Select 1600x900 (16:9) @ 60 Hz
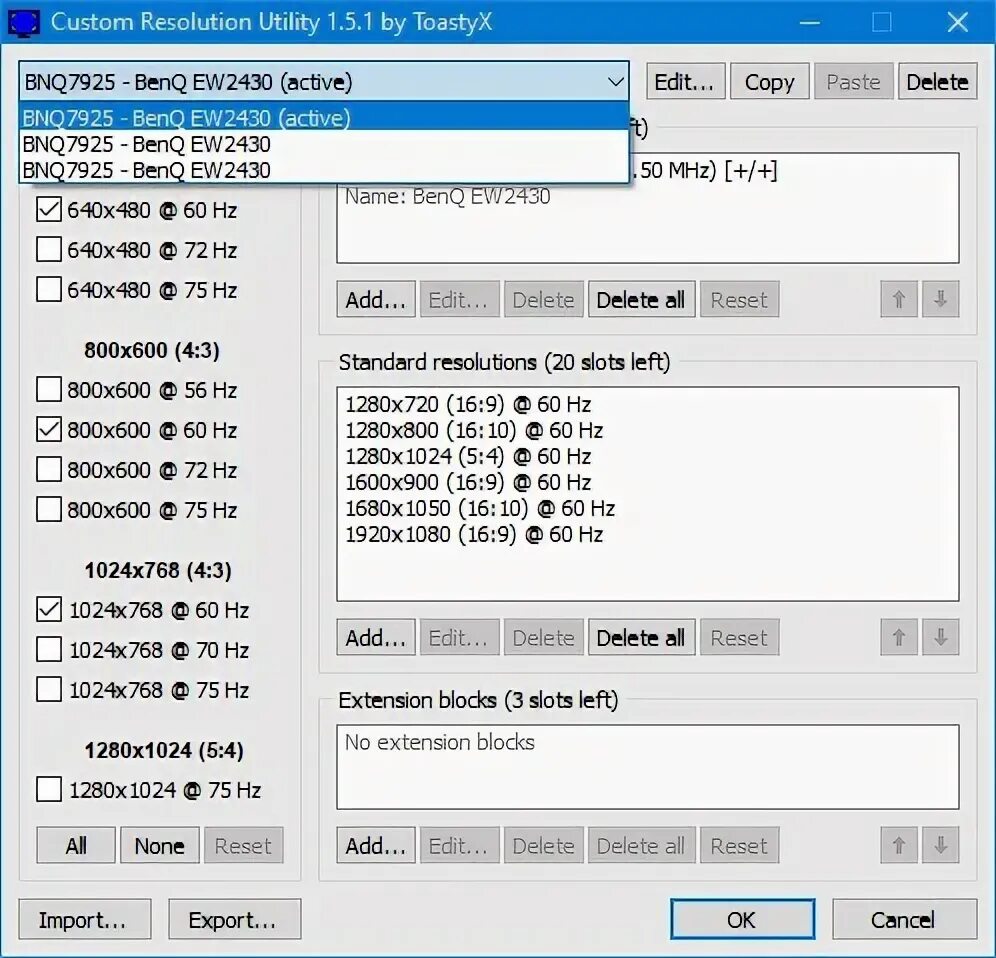 tap(468, 482)
